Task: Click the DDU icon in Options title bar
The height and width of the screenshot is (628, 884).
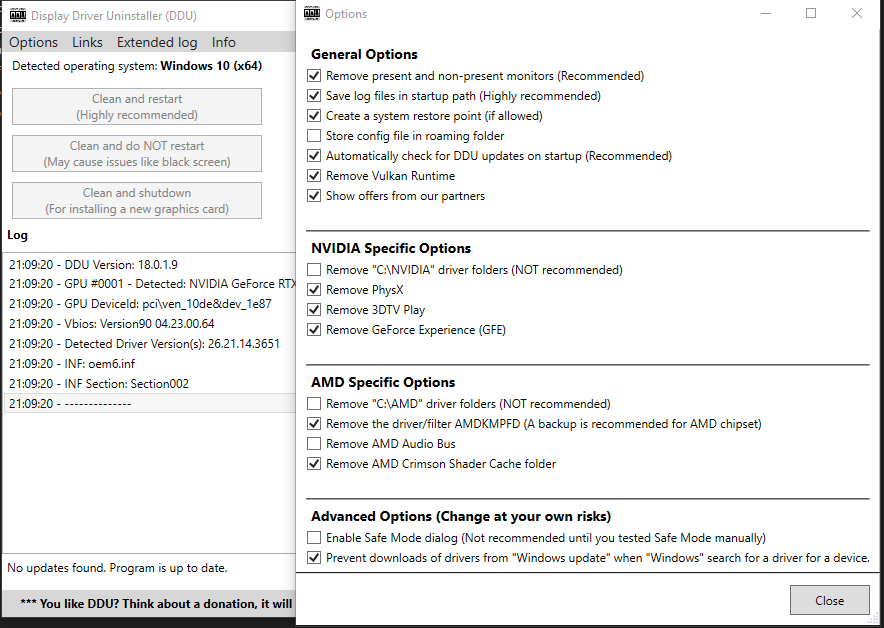Action: [x=312, y=13]
